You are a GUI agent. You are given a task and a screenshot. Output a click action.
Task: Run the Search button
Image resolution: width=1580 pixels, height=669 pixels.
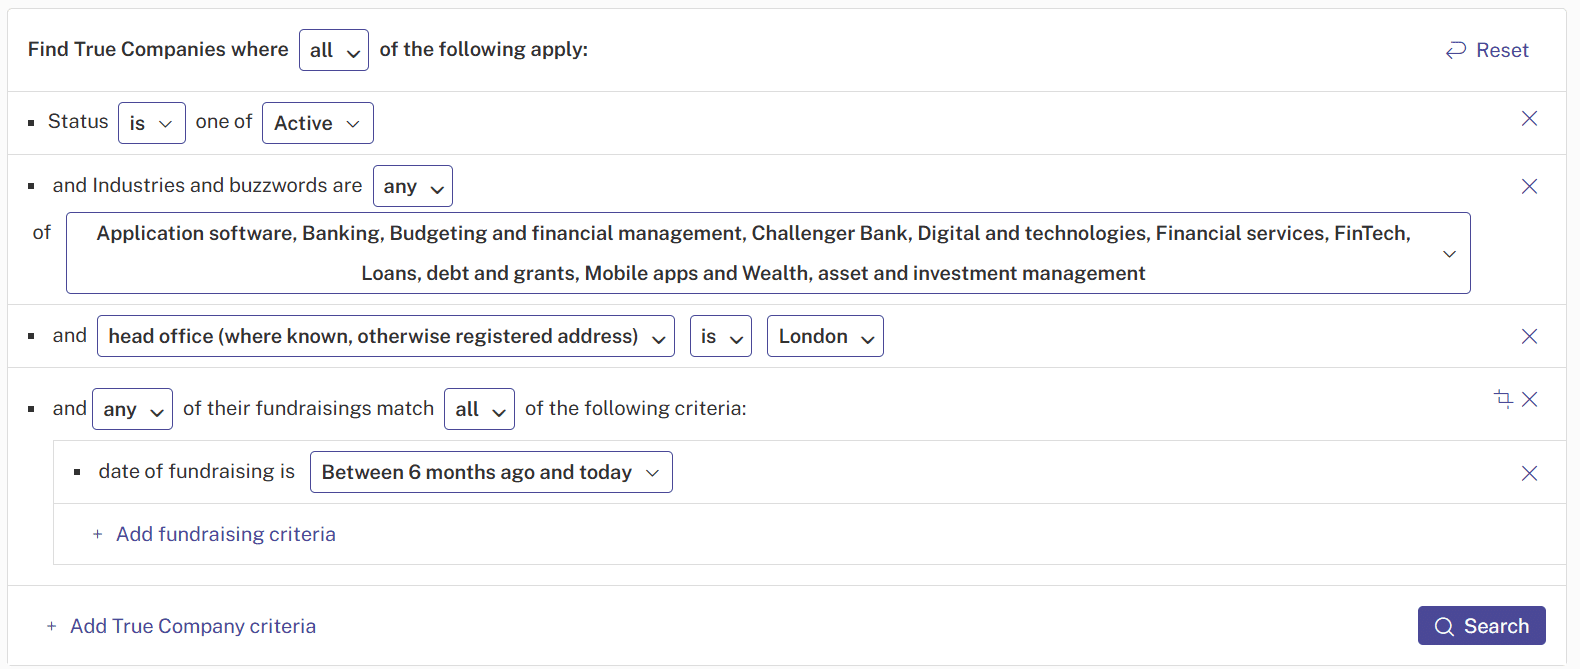tap(1482, 626)
